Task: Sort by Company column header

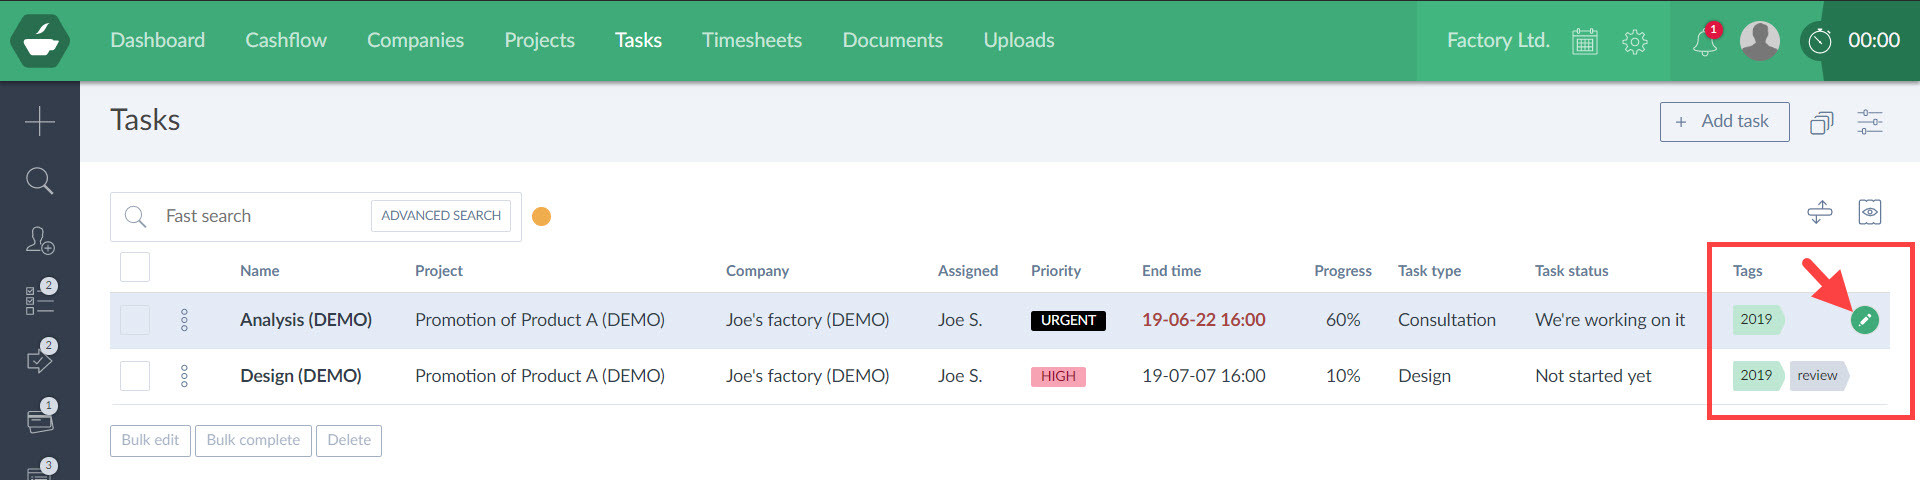Action: point(757,271)
